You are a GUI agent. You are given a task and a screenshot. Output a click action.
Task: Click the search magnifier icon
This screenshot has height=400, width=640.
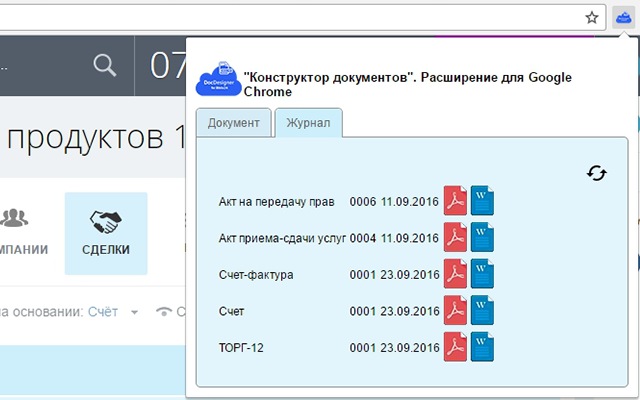click(x=105, y=65)
